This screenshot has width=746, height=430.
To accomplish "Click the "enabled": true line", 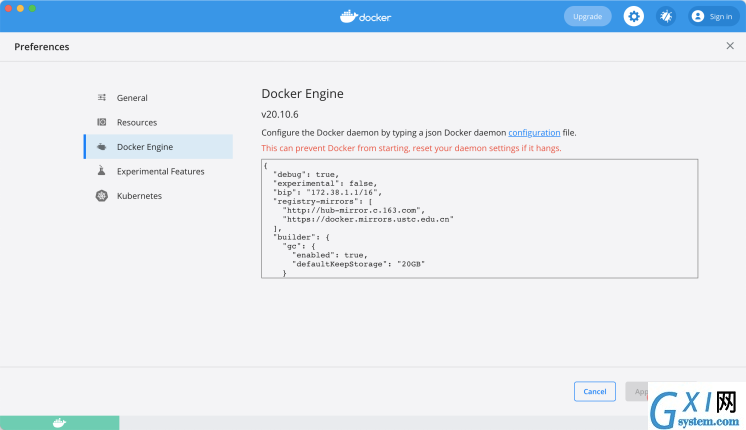I will coord(330,255).
